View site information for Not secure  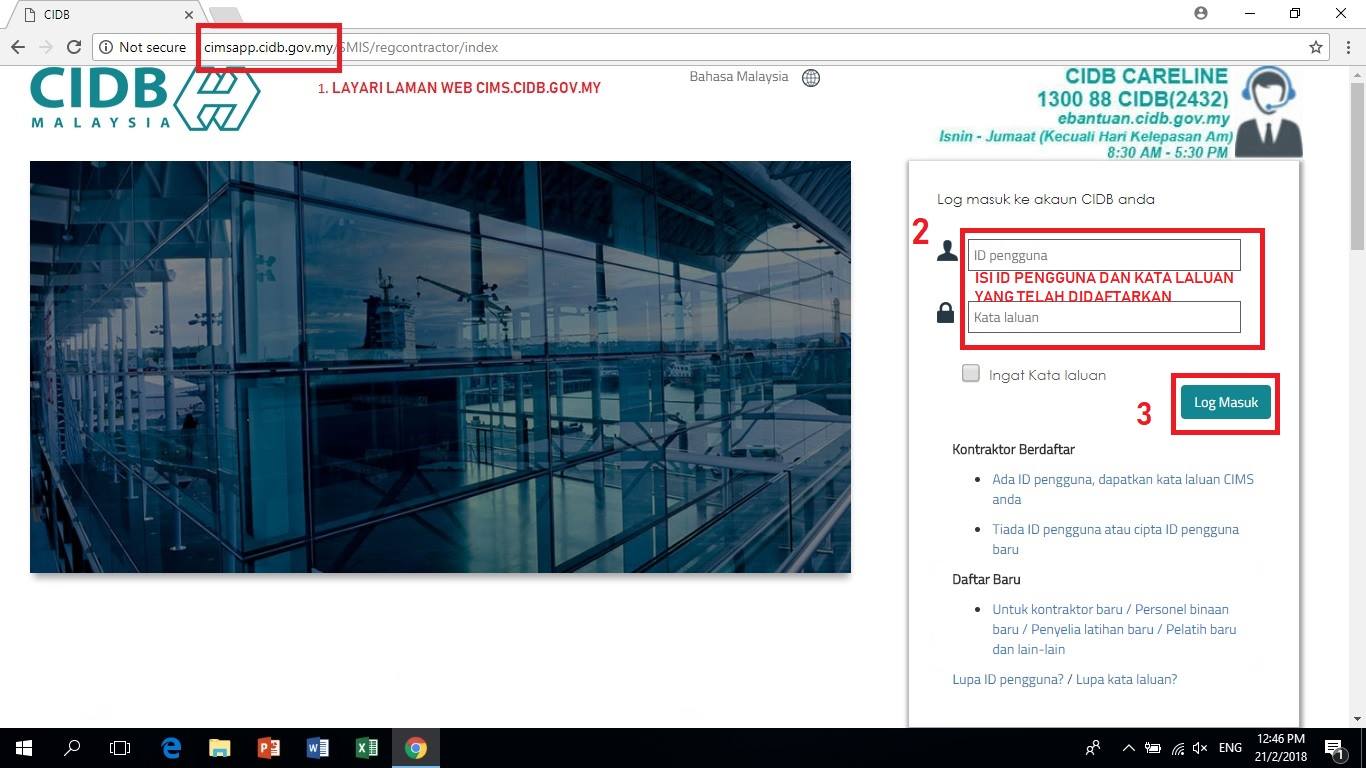coord(142,47)
